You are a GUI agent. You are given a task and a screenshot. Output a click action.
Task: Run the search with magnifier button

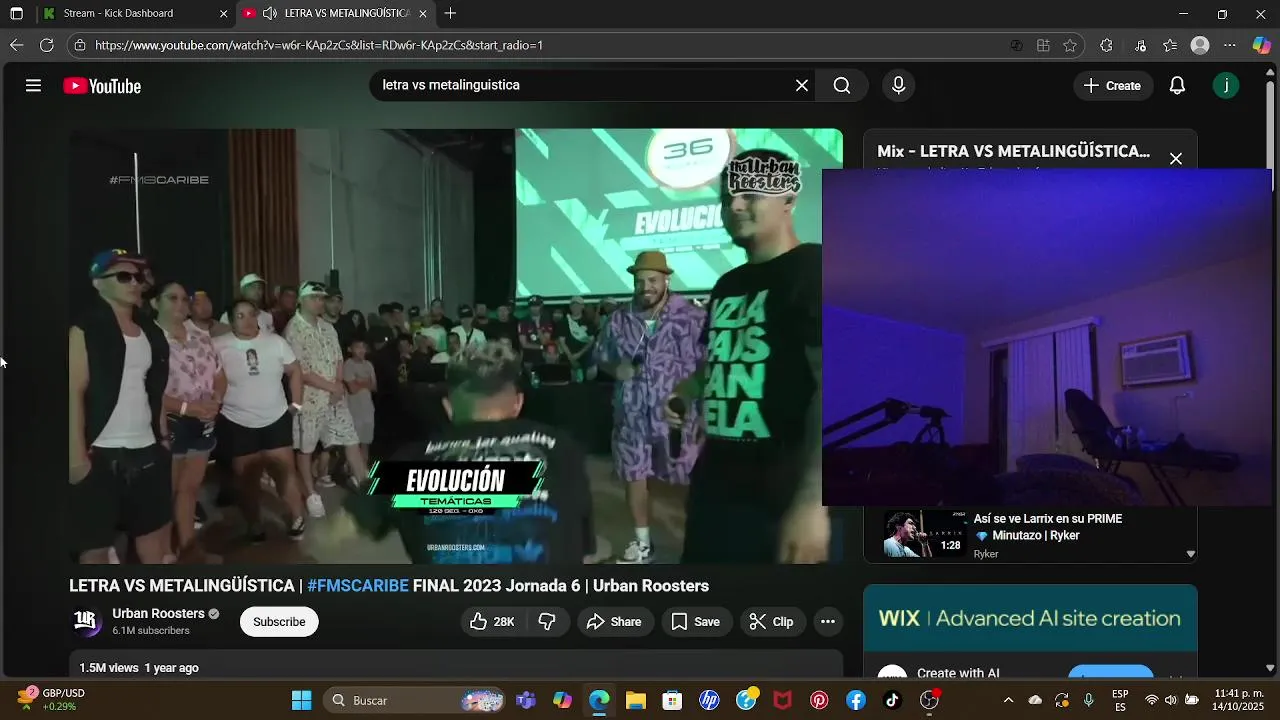[x=842, y=86]
